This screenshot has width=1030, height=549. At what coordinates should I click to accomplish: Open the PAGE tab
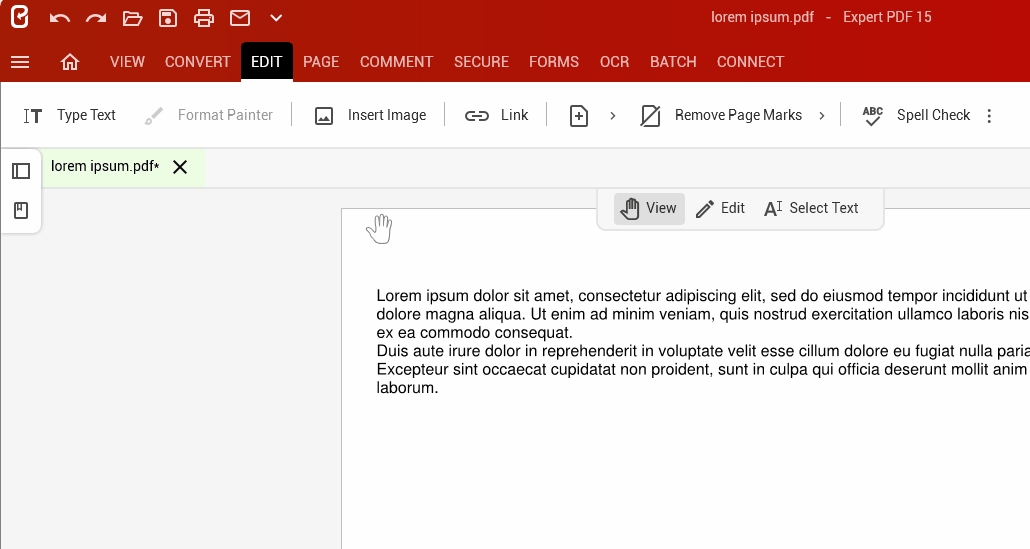tap(321, 62)
